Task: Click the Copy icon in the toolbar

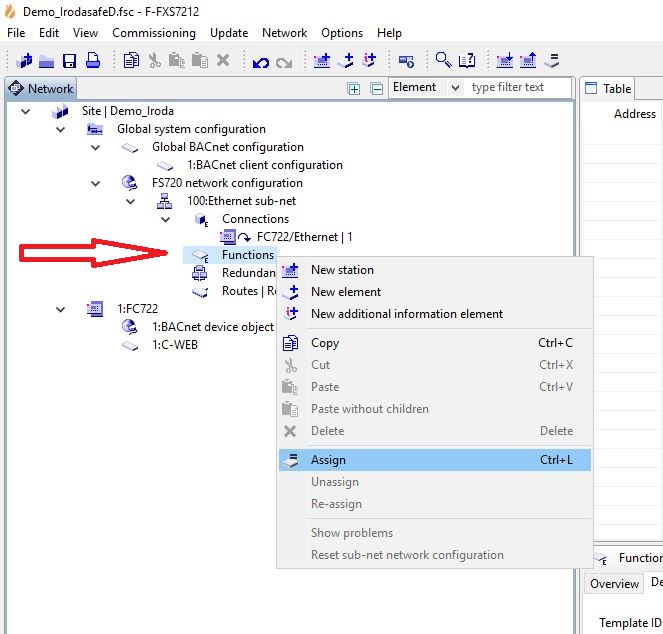Action: tap(131, 61)
